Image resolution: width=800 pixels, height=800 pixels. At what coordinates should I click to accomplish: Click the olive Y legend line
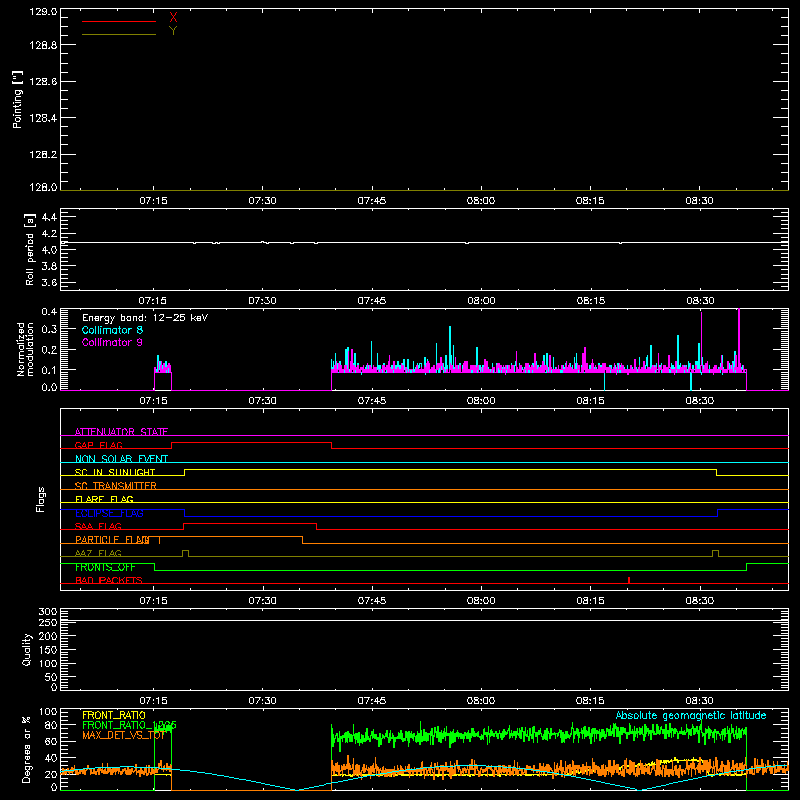pos(119,35)
